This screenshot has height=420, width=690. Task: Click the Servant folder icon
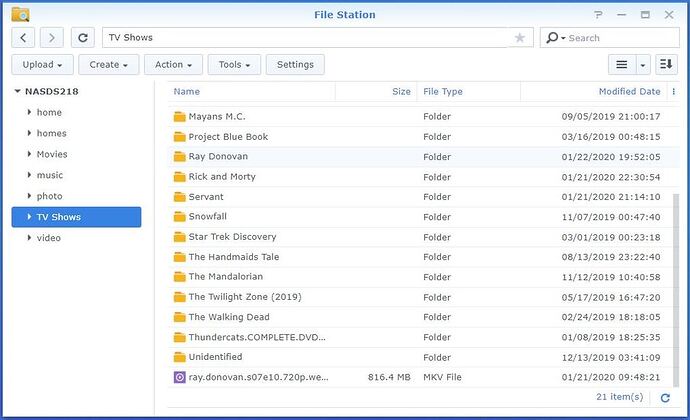[x=180, y=197]
